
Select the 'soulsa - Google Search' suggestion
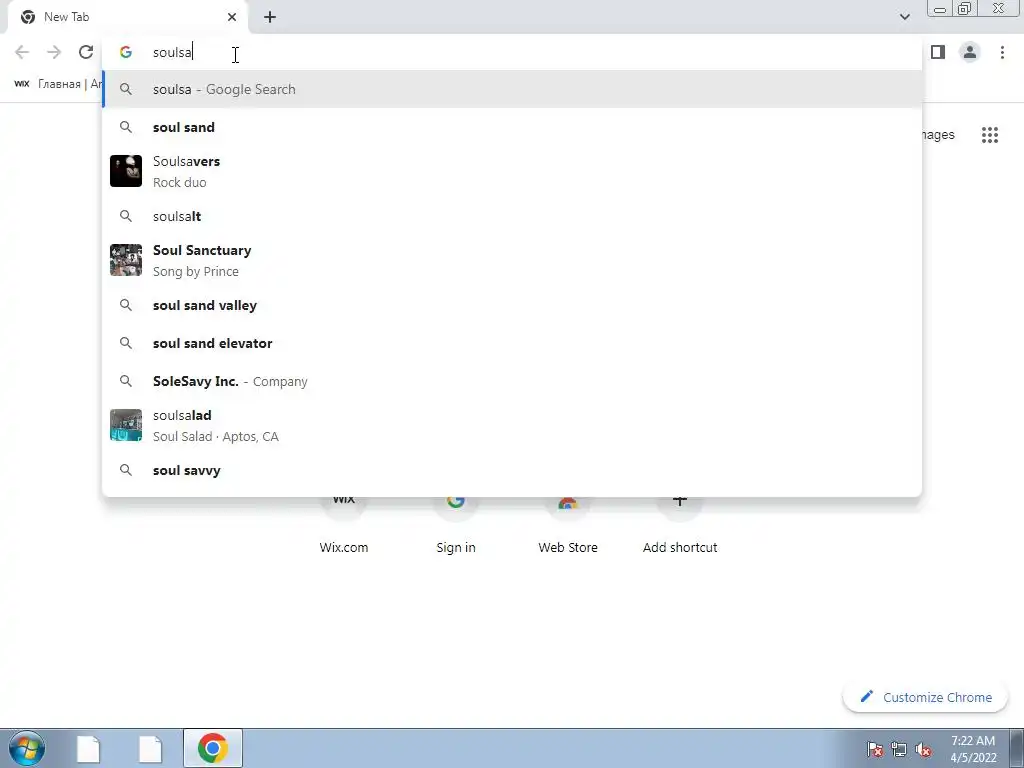[x=512, y=89]
